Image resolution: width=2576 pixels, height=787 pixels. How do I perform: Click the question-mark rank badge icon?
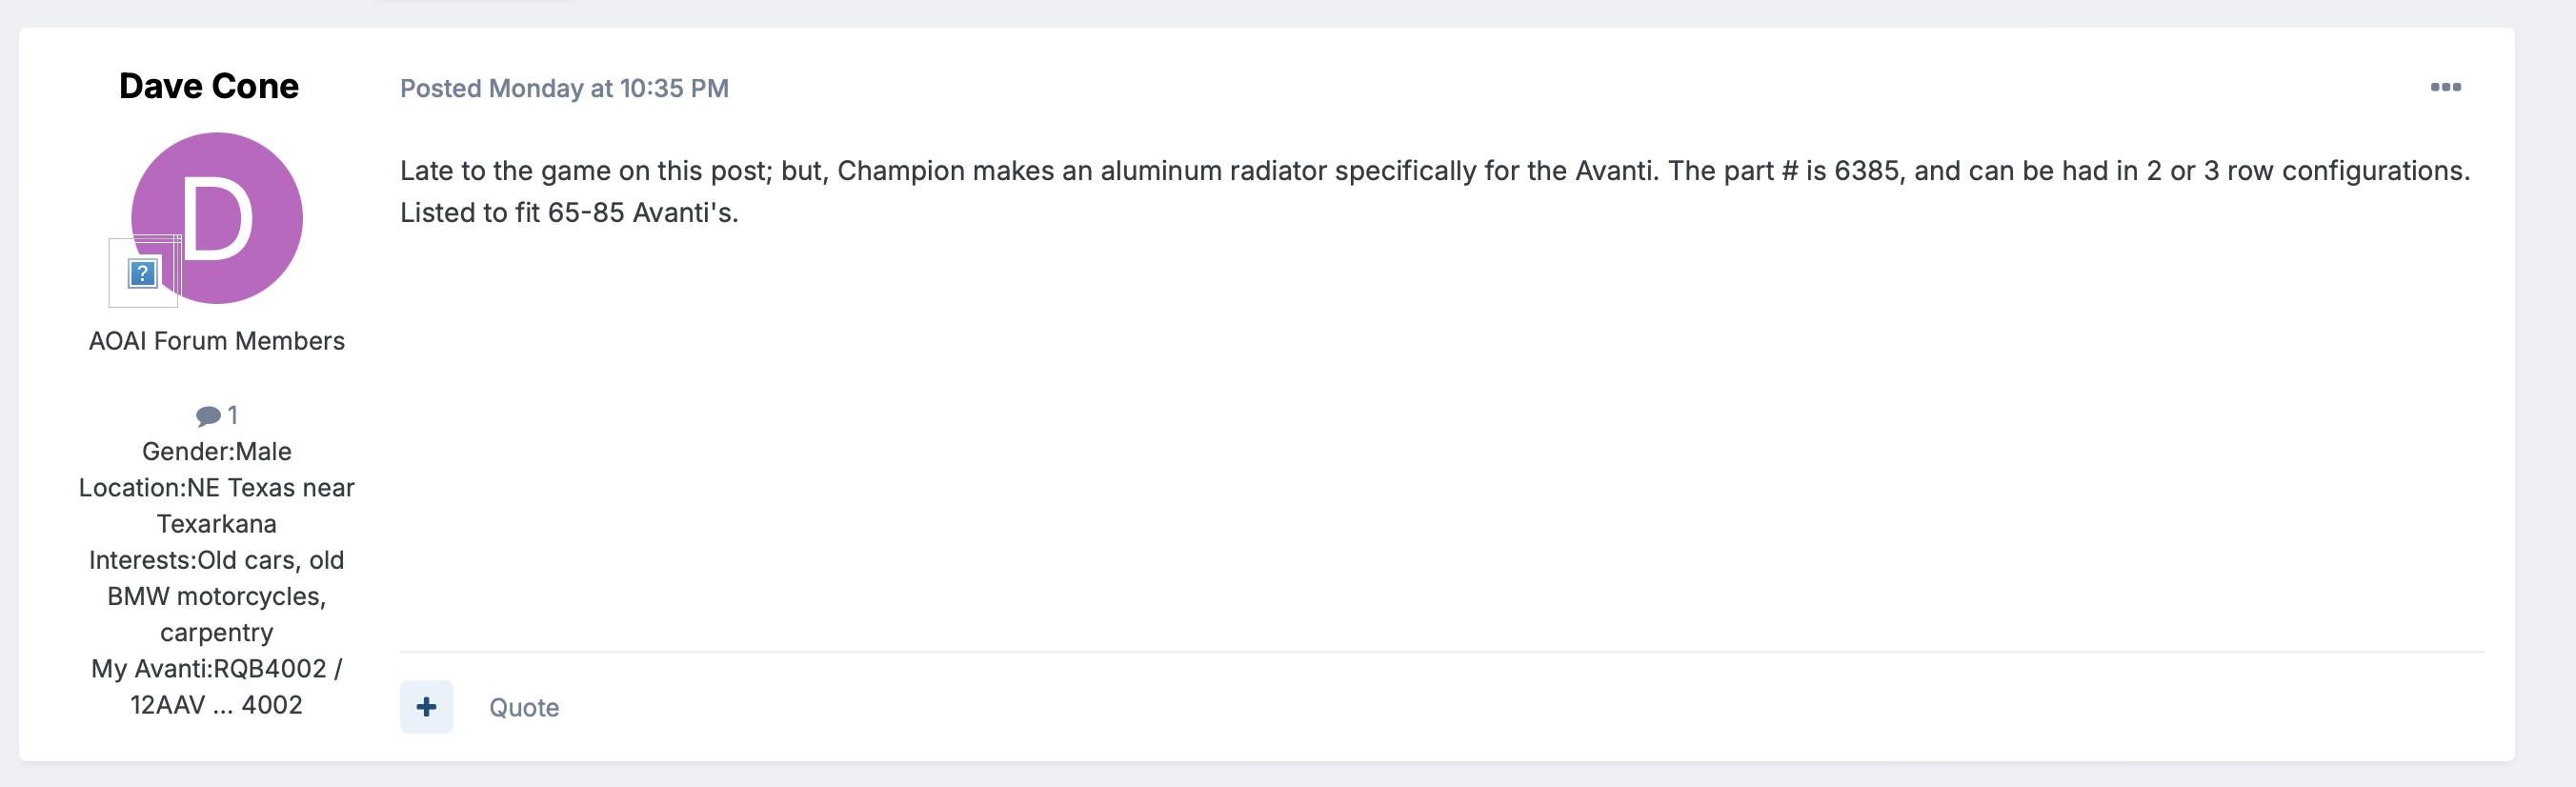[x=143, y=272]
